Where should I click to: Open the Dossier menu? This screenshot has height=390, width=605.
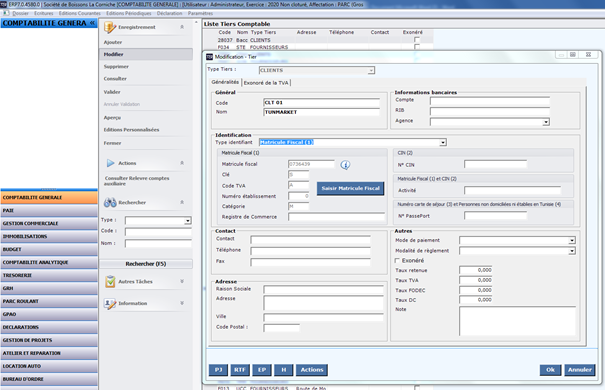(x=20, y=13)
